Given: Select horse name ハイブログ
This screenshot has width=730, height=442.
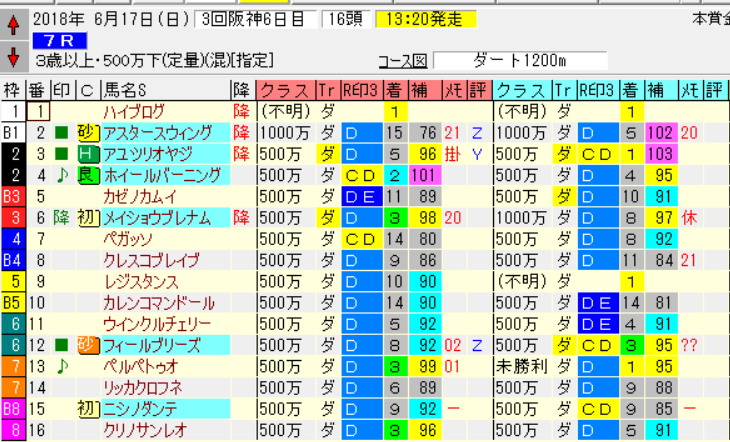Looking at the screenshot, I should point(134,111).
